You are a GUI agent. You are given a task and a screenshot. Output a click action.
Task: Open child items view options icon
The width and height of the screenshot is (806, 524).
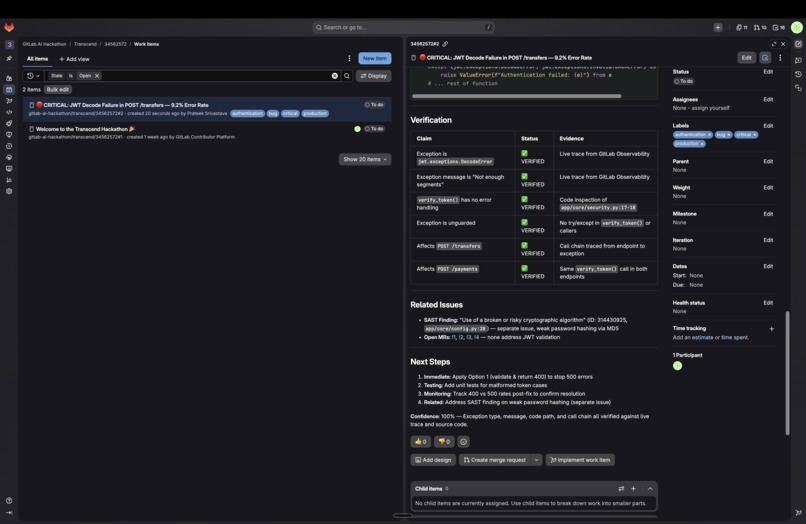coord(621,489)
